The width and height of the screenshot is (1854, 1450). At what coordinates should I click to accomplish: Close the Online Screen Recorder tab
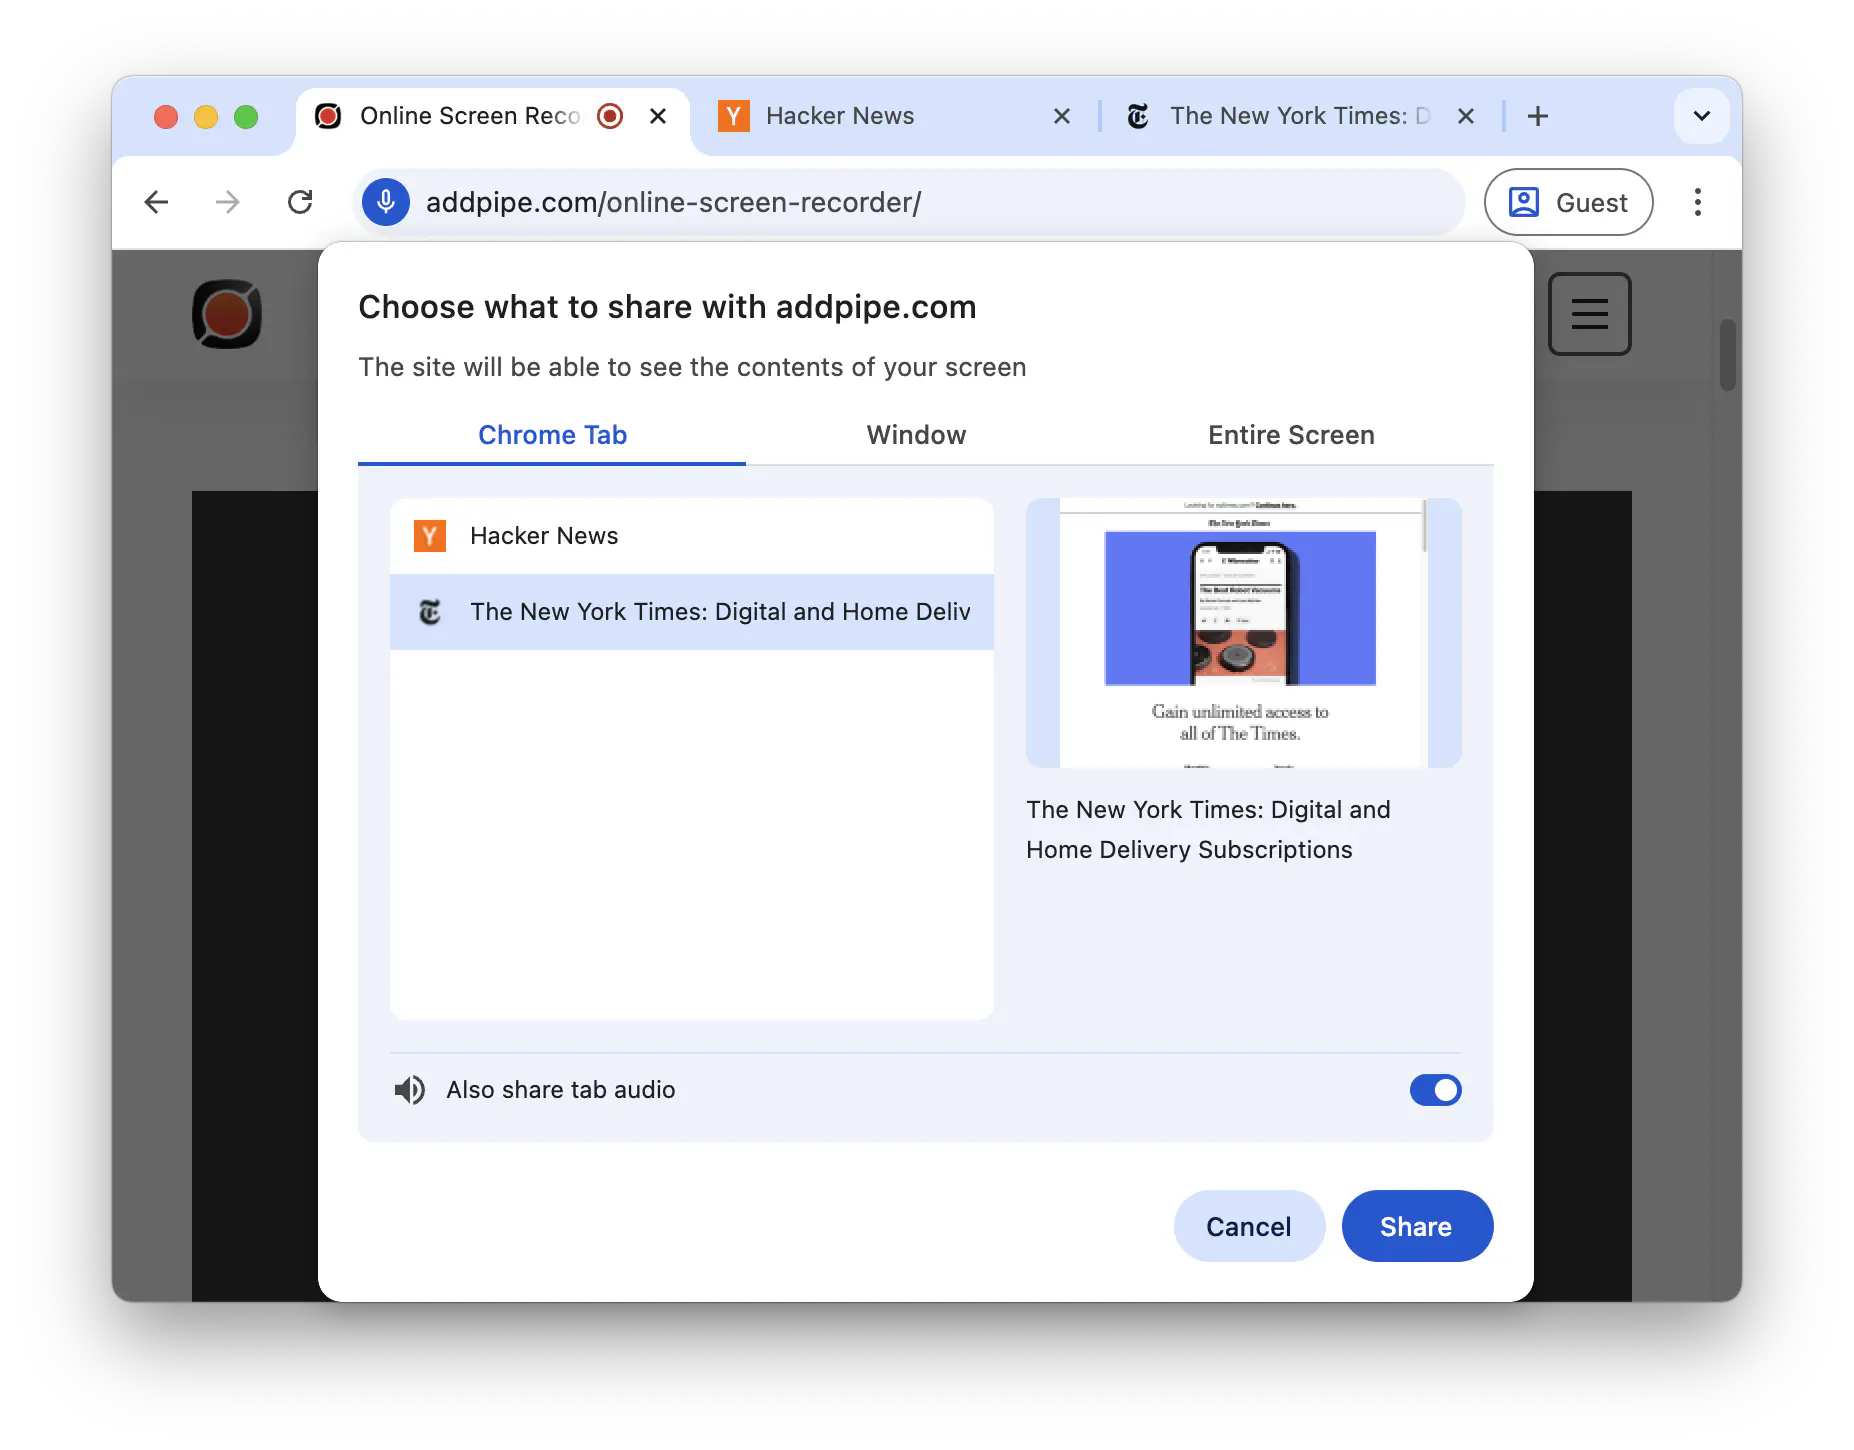pos(658,116)
